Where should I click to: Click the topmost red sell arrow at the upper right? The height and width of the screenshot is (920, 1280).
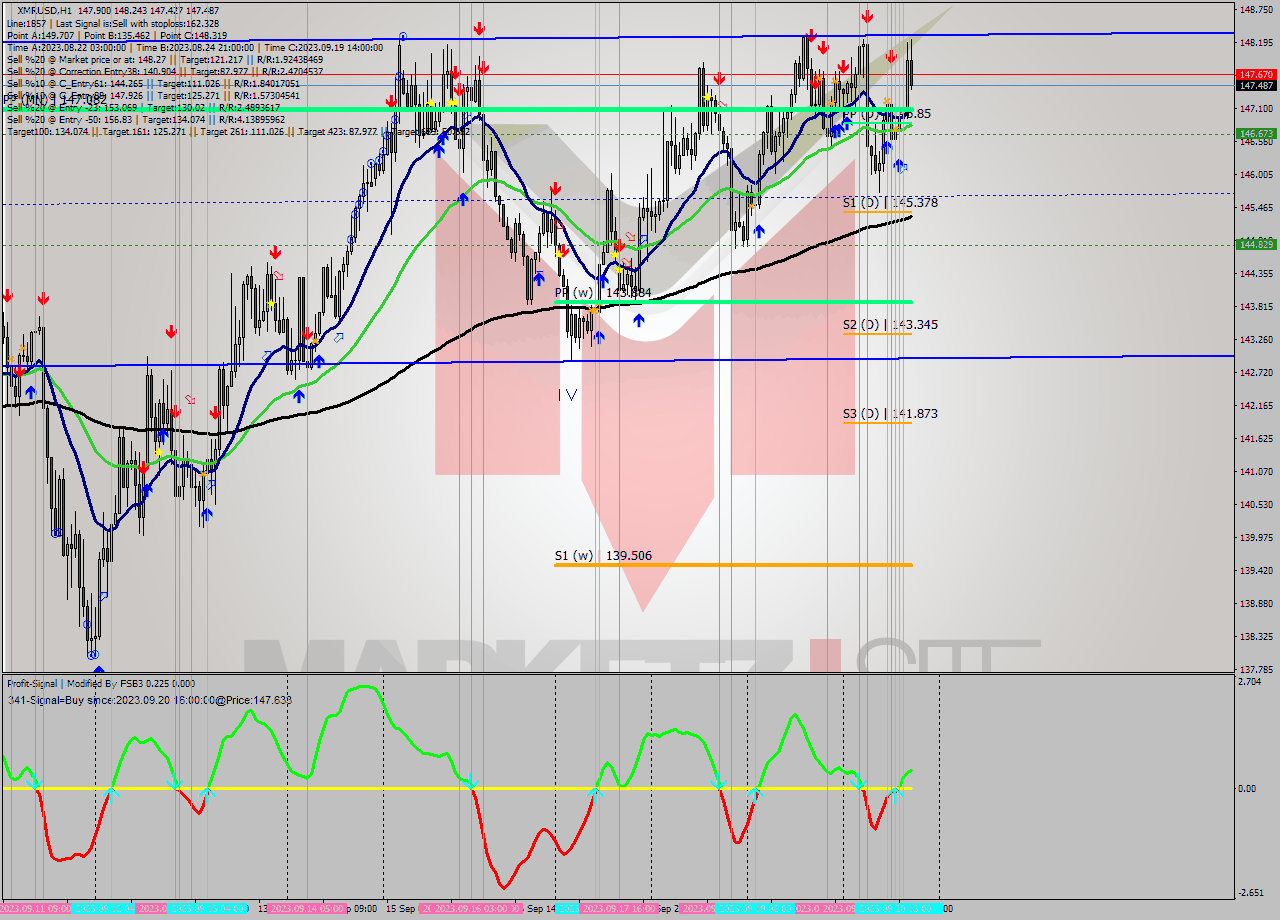pos(867,16)
